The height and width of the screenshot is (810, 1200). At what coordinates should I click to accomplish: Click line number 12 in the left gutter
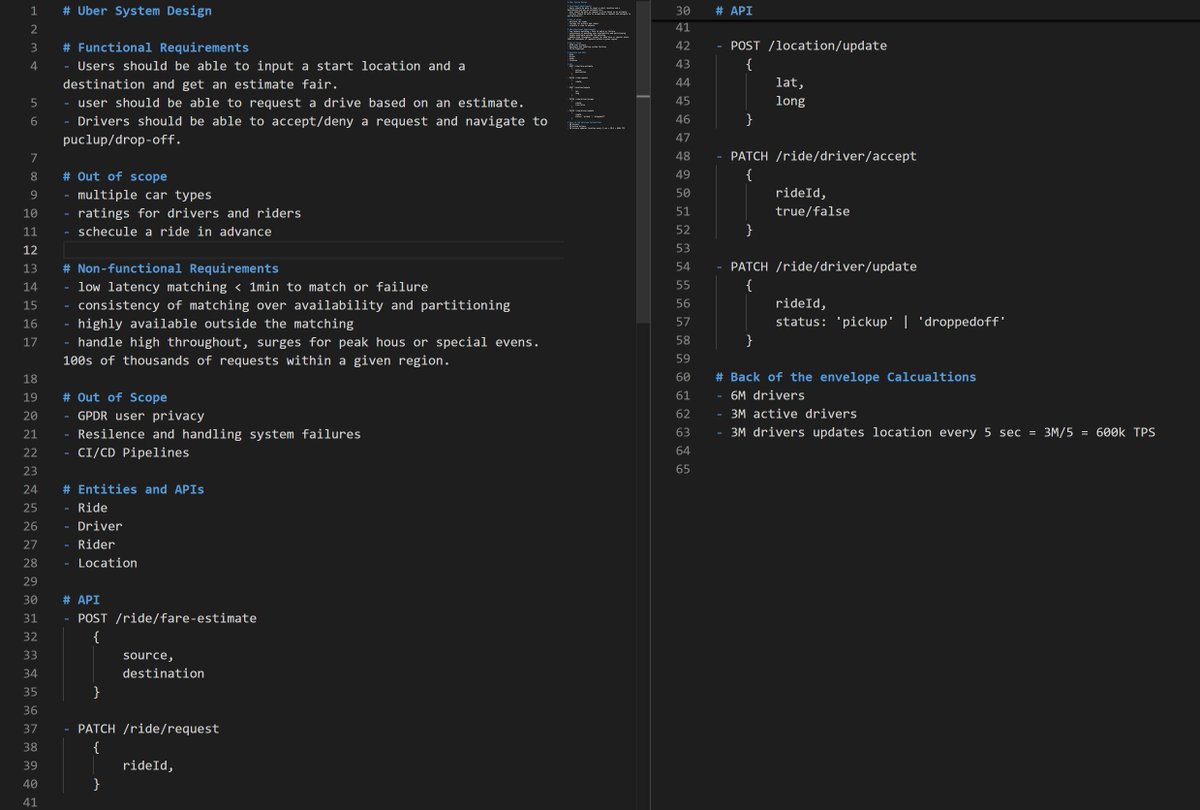coord(29,250)
